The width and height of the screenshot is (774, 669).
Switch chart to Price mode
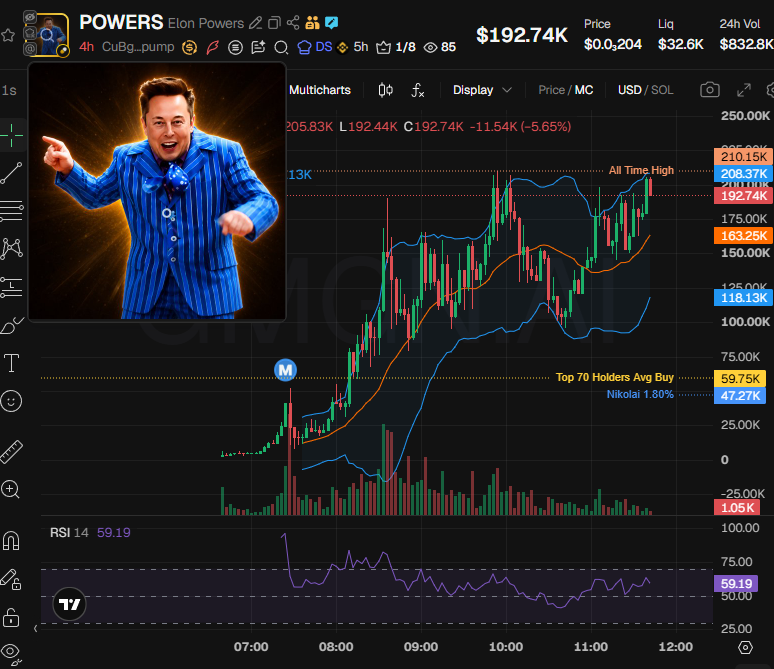pos(551,90)
